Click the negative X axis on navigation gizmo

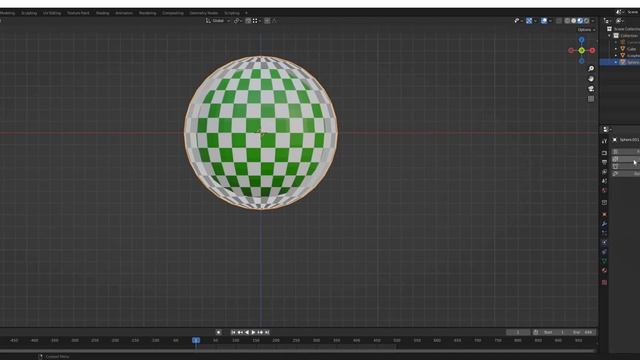tap(571, 50)
